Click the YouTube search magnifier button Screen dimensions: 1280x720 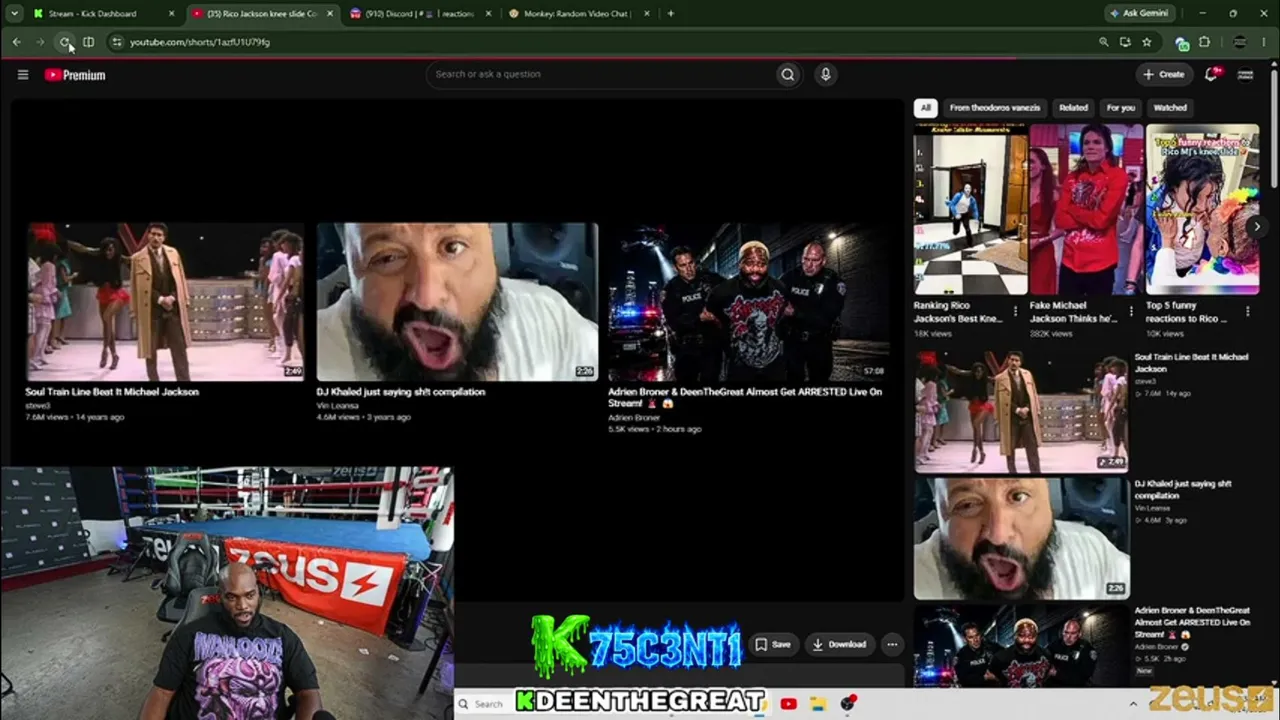pyautogui.click(x=788, y=74)
